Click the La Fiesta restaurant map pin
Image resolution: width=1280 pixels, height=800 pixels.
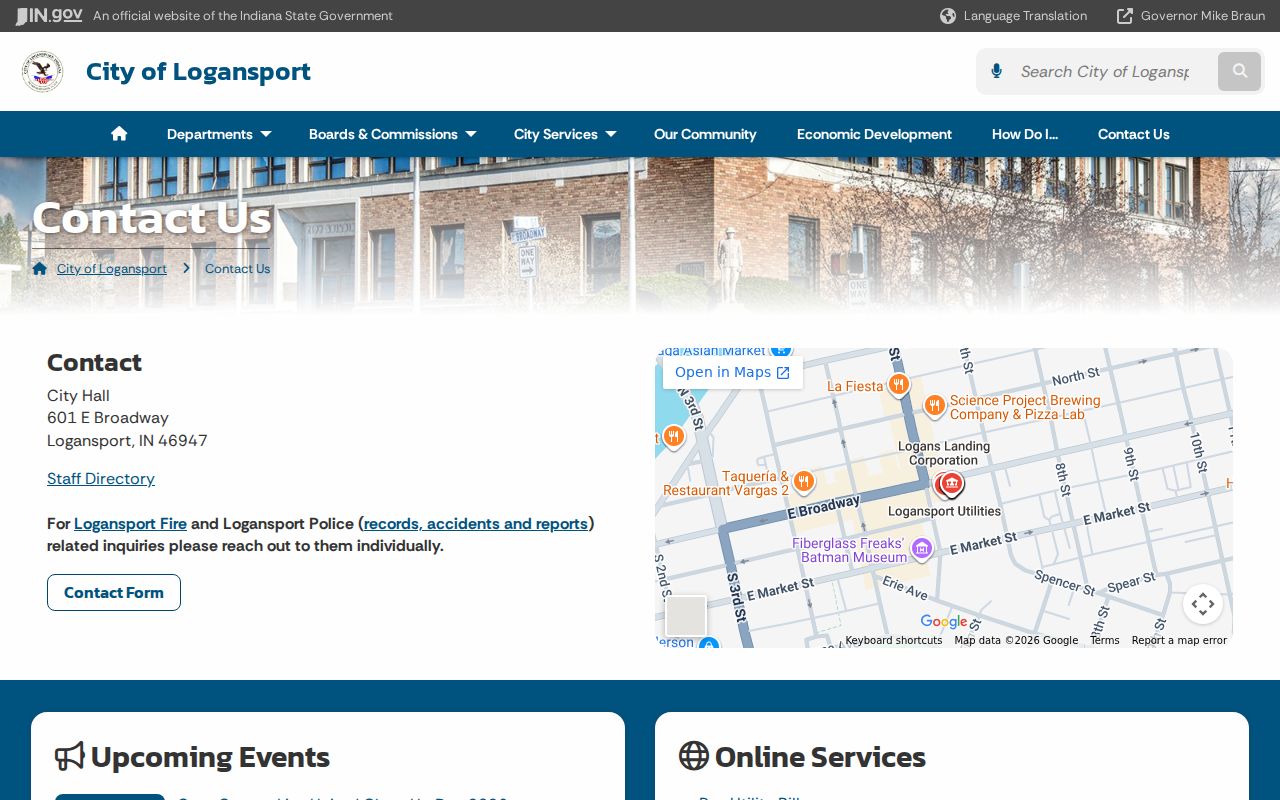[898, 385]
